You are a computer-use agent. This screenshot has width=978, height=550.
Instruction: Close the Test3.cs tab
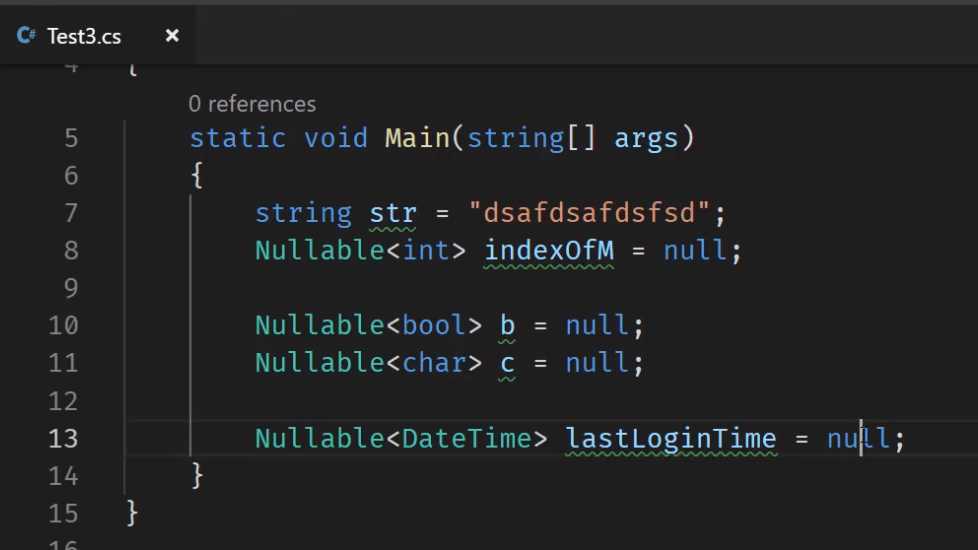tap(172, 36)
